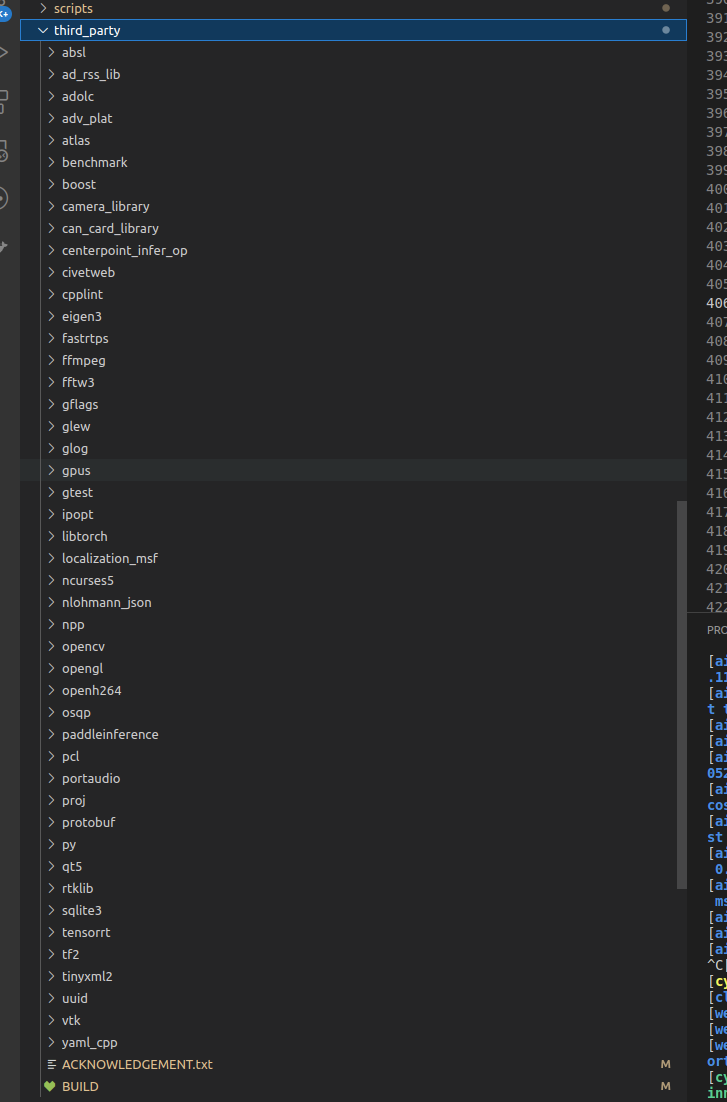This screenshot has height=1102, width=727.
Task: Click the blue source control badge icon
Action: pyautogui.click(x=3, y=12)
